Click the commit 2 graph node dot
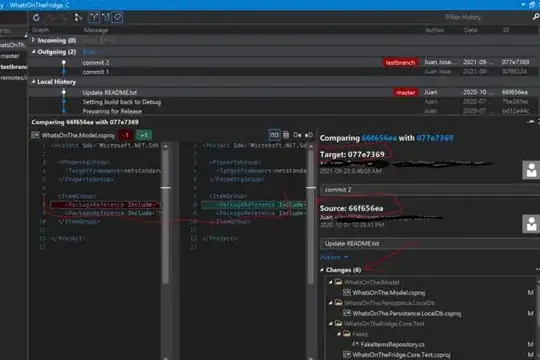 point(64,63)
